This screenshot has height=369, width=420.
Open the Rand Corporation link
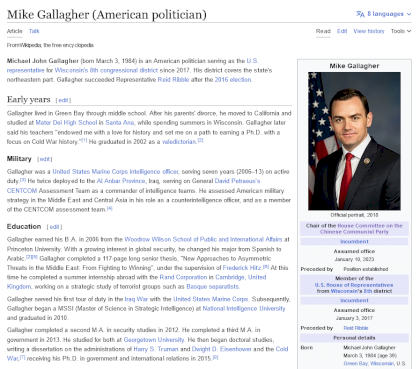pos(183,277)
